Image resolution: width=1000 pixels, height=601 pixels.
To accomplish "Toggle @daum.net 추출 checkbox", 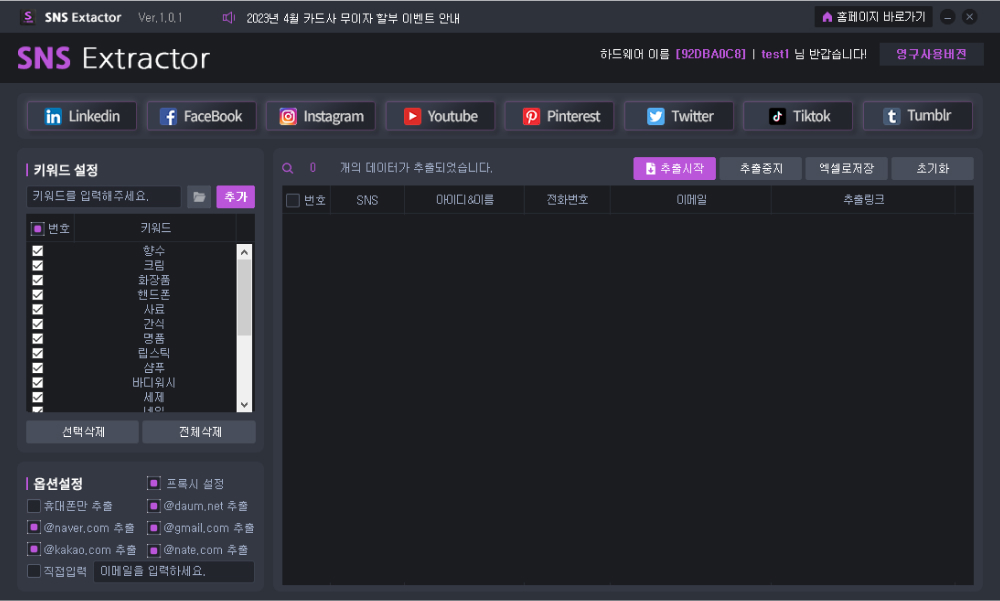I will point(154,506).
